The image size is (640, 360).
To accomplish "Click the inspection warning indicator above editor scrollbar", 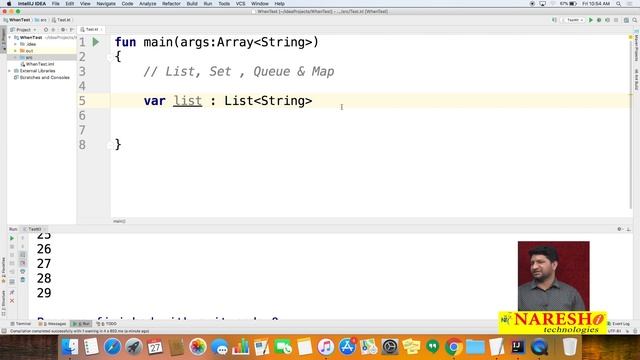I will [x=631, y=37].
